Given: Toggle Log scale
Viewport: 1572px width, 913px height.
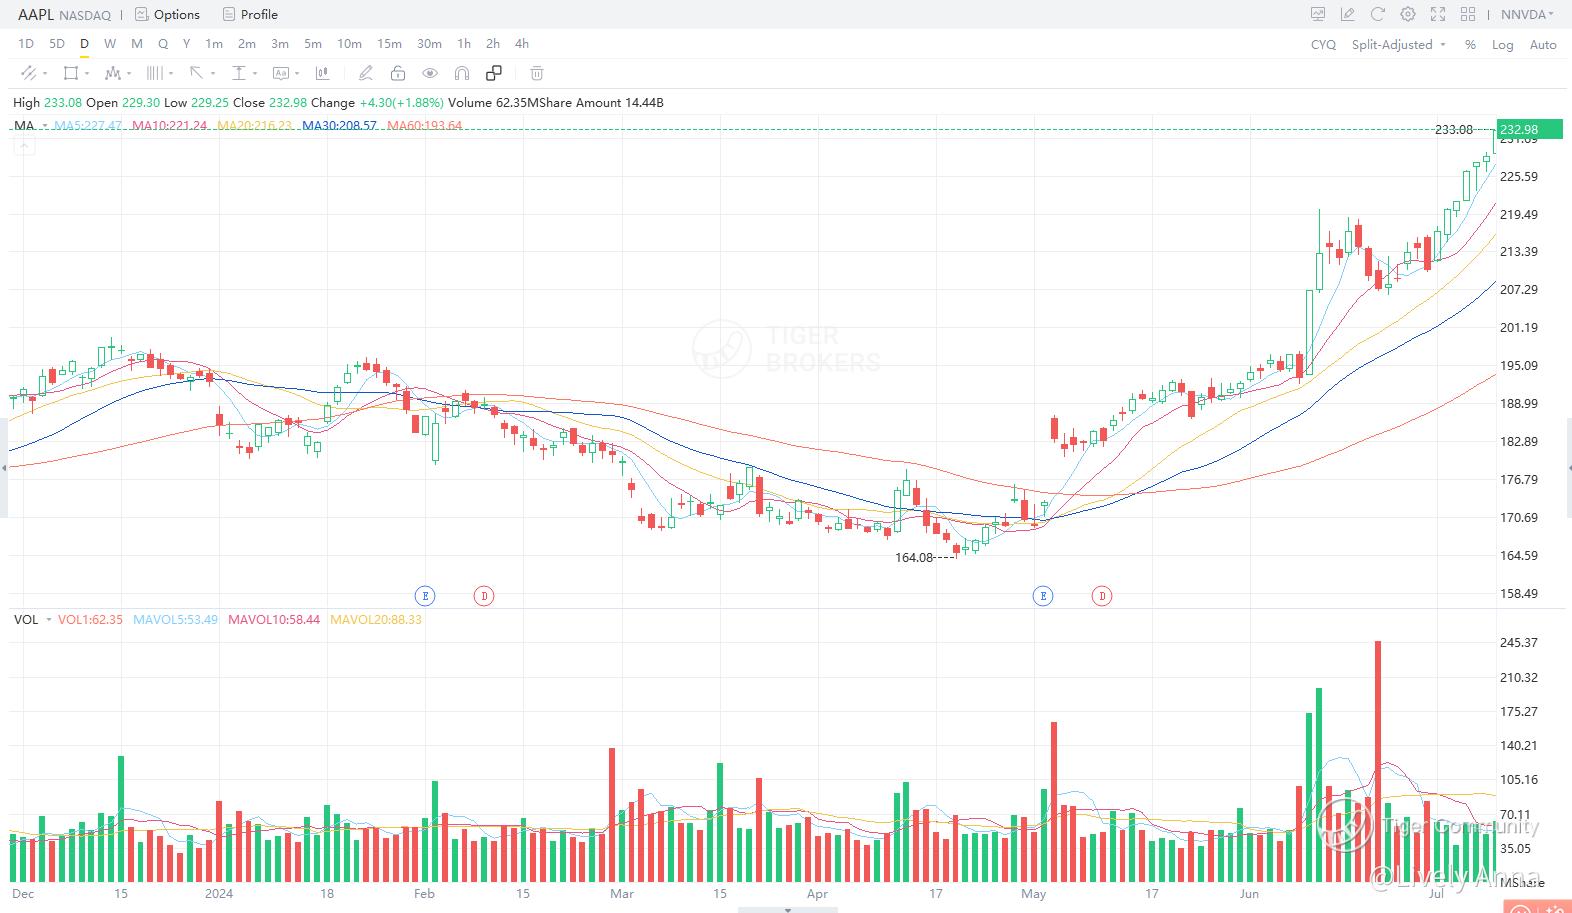Looking at the screenshot, I should (1502, 44).
